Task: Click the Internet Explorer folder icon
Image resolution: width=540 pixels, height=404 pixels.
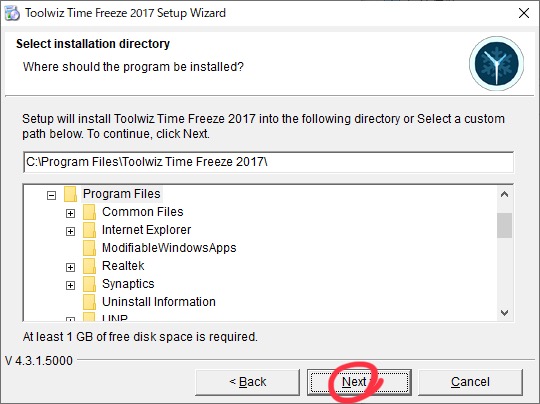Action: [x=90, y=230]
